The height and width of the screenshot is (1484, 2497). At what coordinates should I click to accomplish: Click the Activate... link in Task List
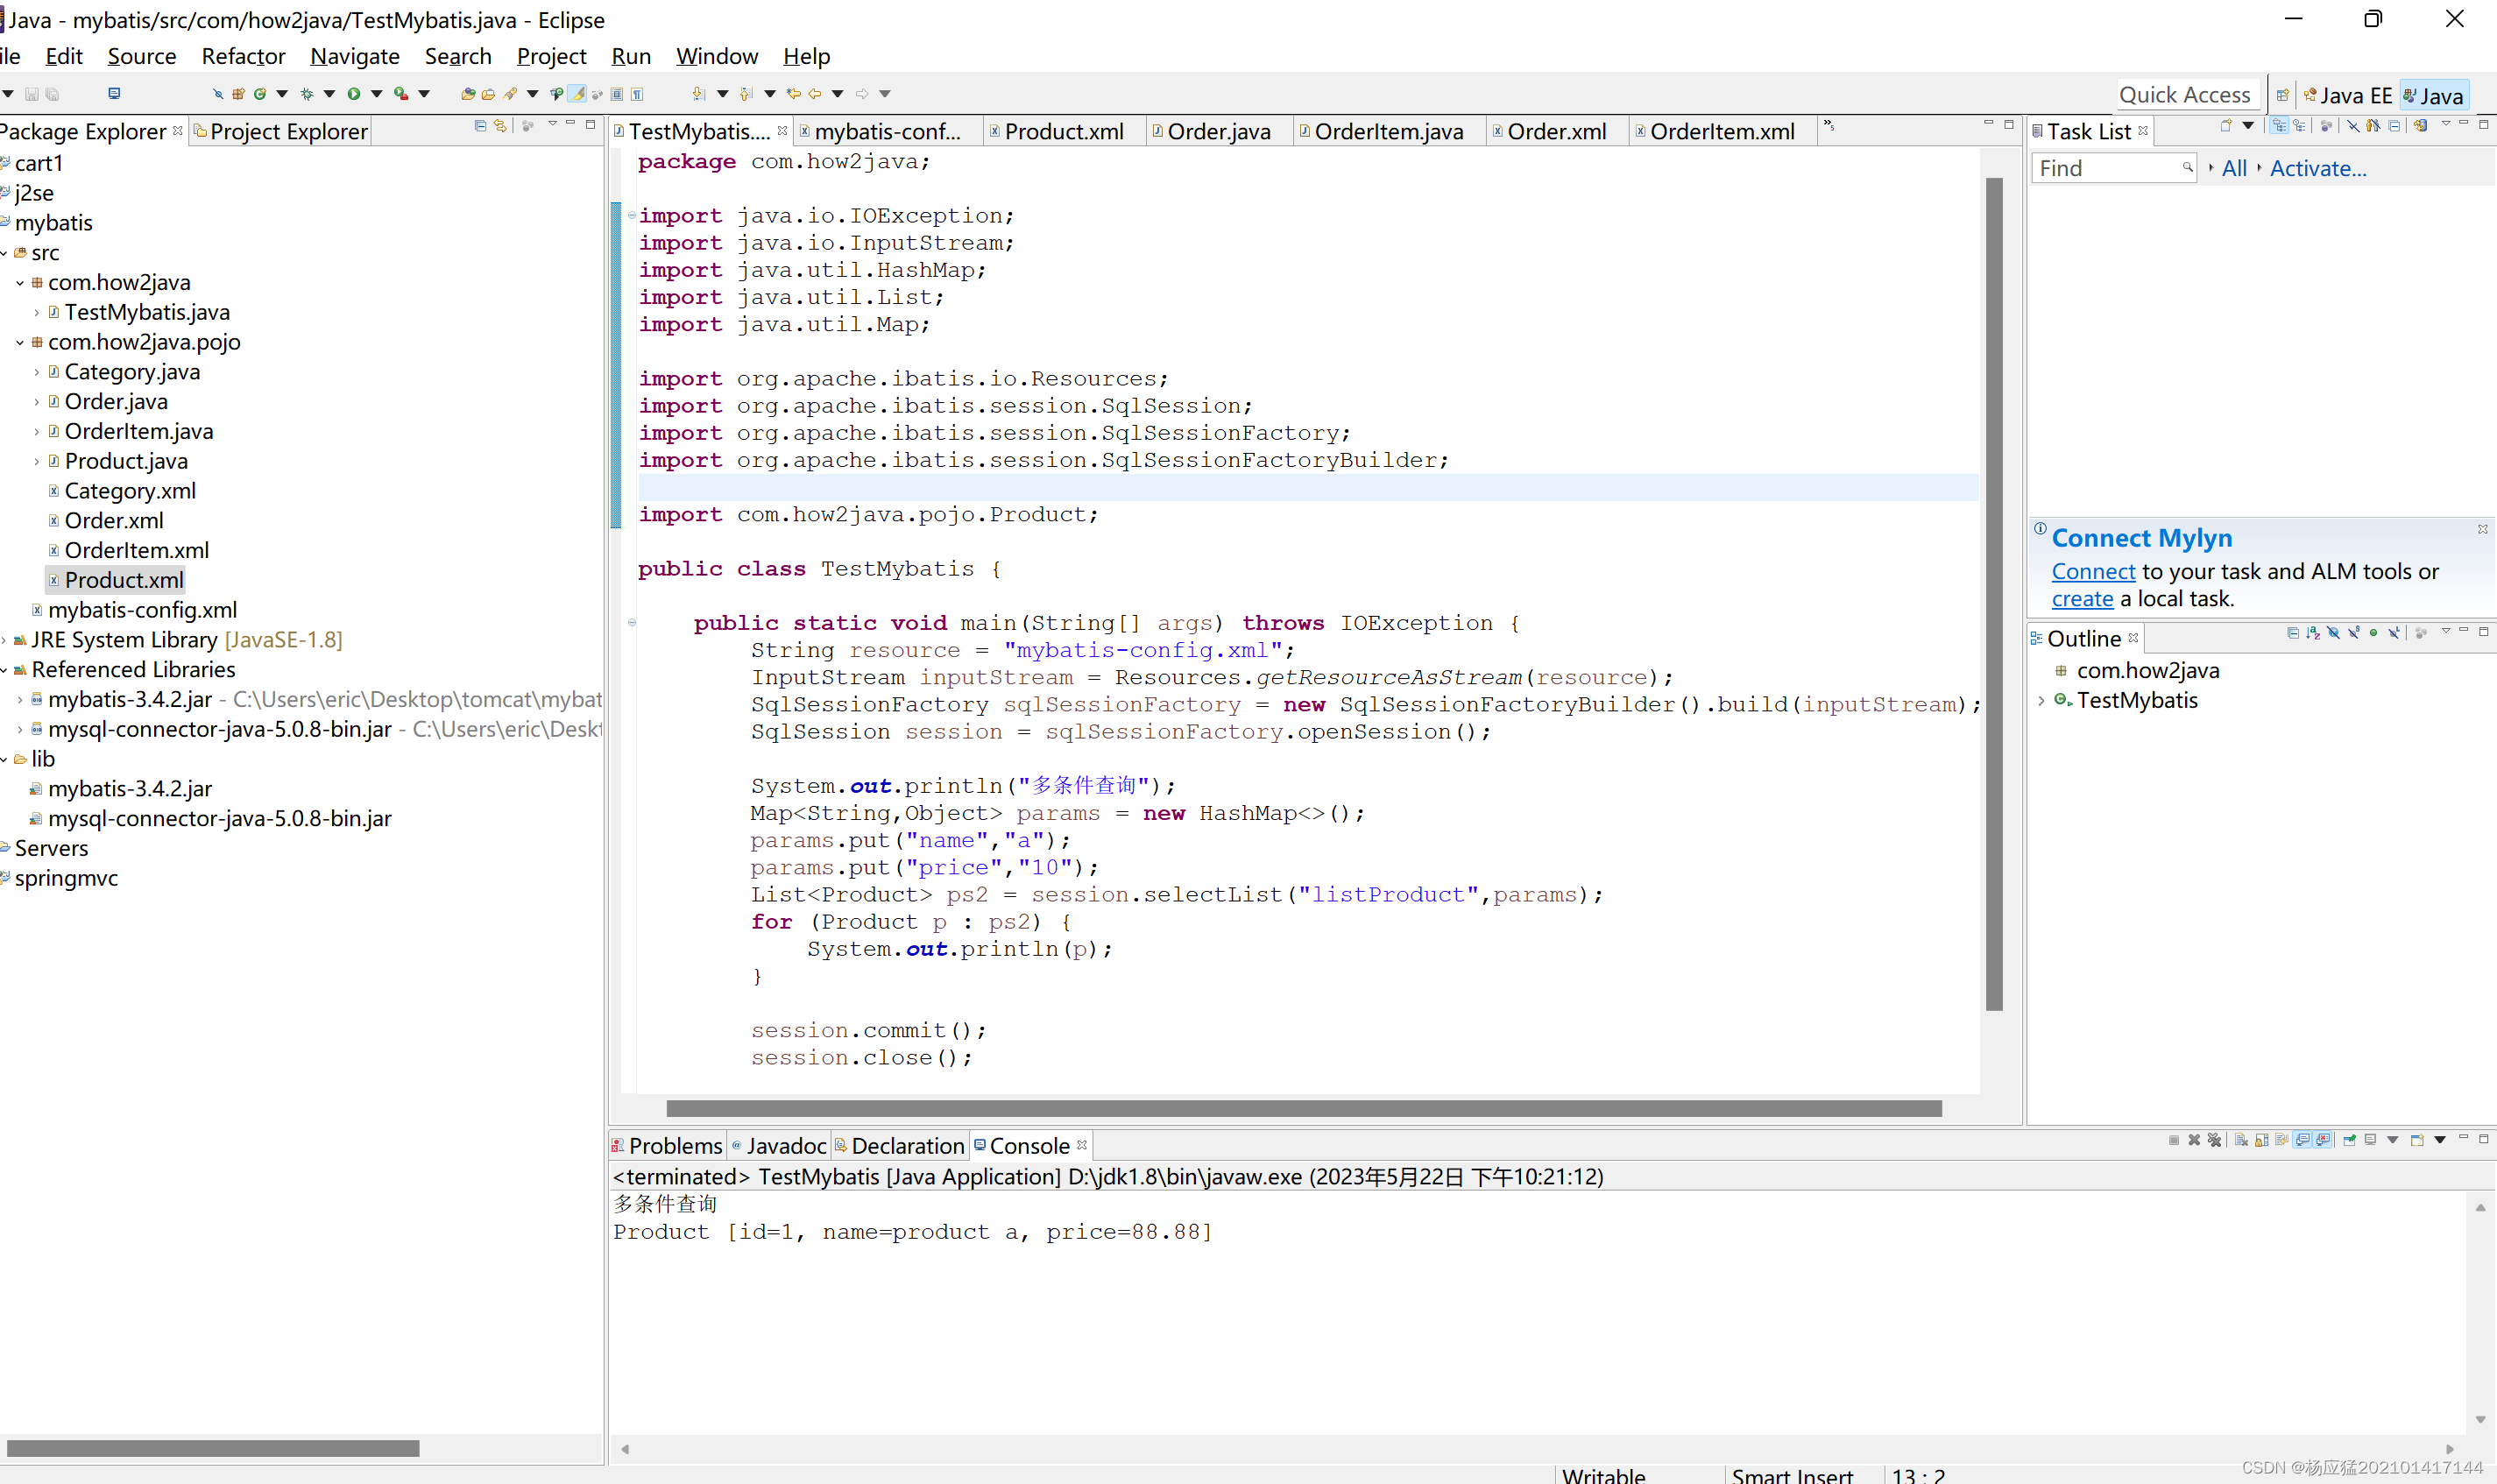click(2317, 169)
